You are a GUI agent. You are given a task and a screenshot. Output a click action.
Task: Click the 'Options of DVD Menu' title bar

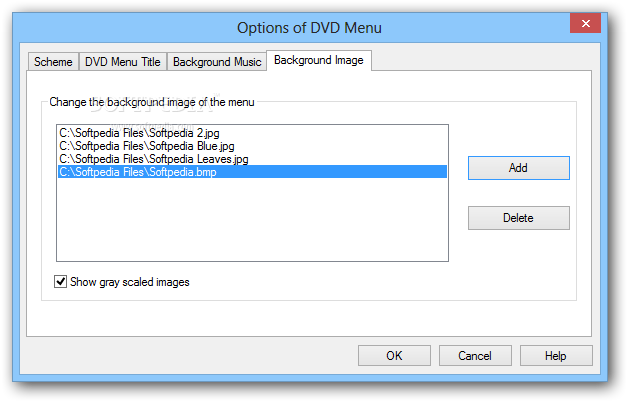[309, 28]
